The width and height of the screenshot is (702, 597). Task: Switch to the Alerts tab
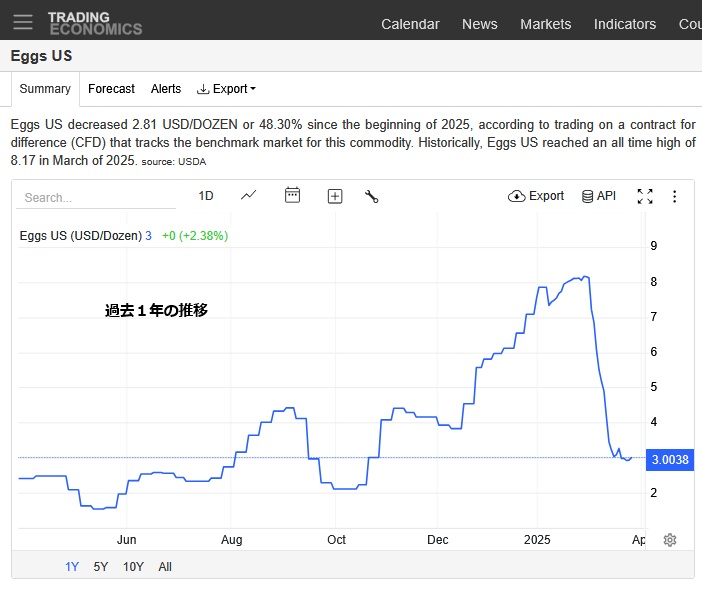pos(166,89)
